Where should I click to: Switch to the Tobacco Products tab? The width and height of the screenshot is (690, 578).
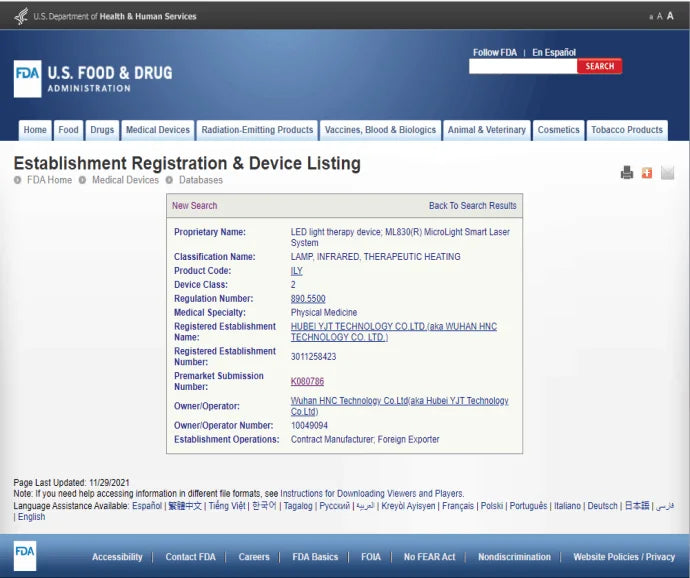[626, 130]
